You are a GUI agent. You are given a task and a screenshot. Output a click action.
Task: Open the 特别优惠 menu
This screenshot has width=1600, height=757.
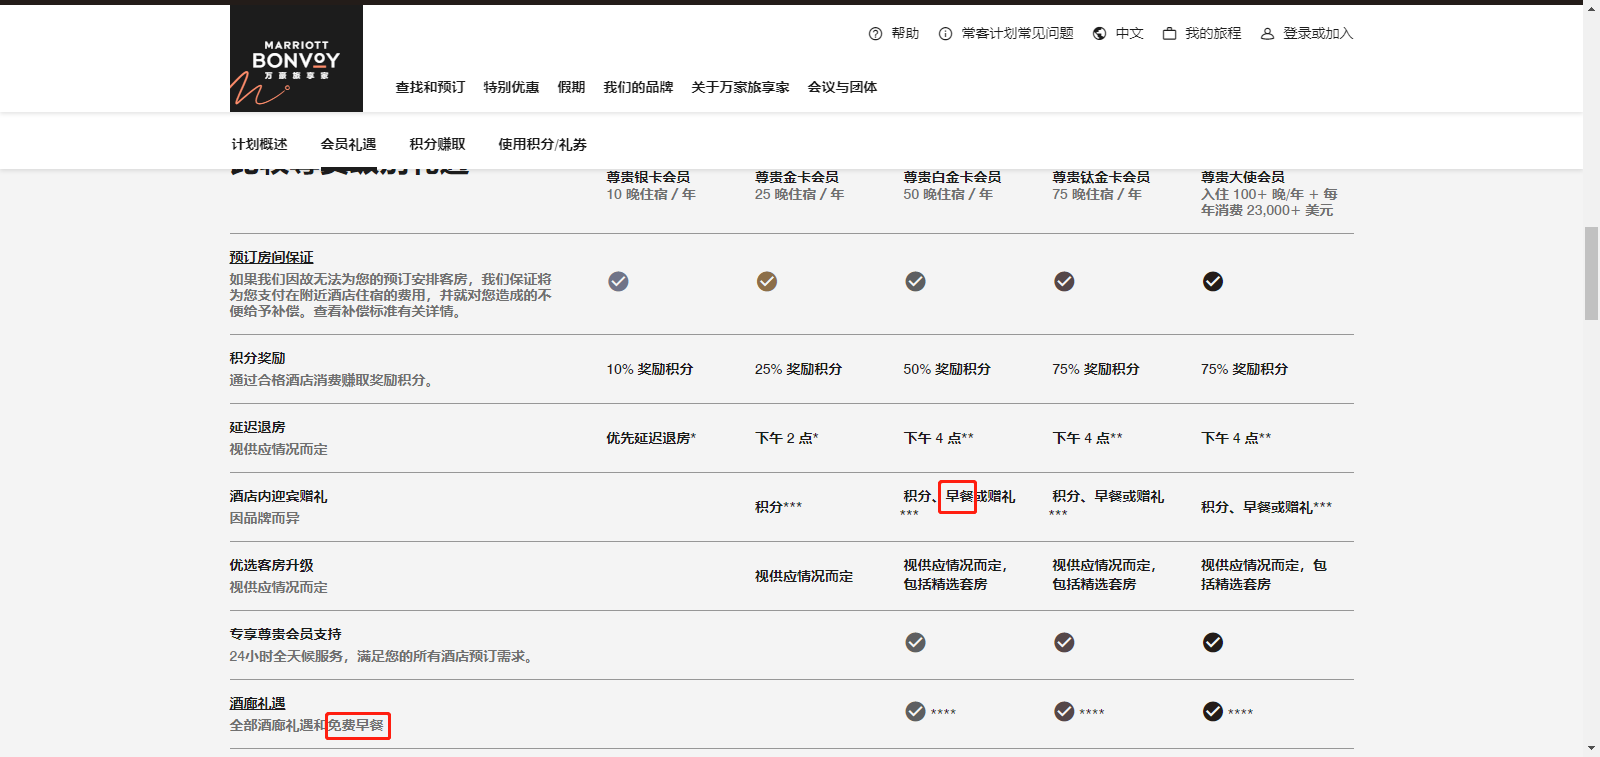click(x=512, y=88)
